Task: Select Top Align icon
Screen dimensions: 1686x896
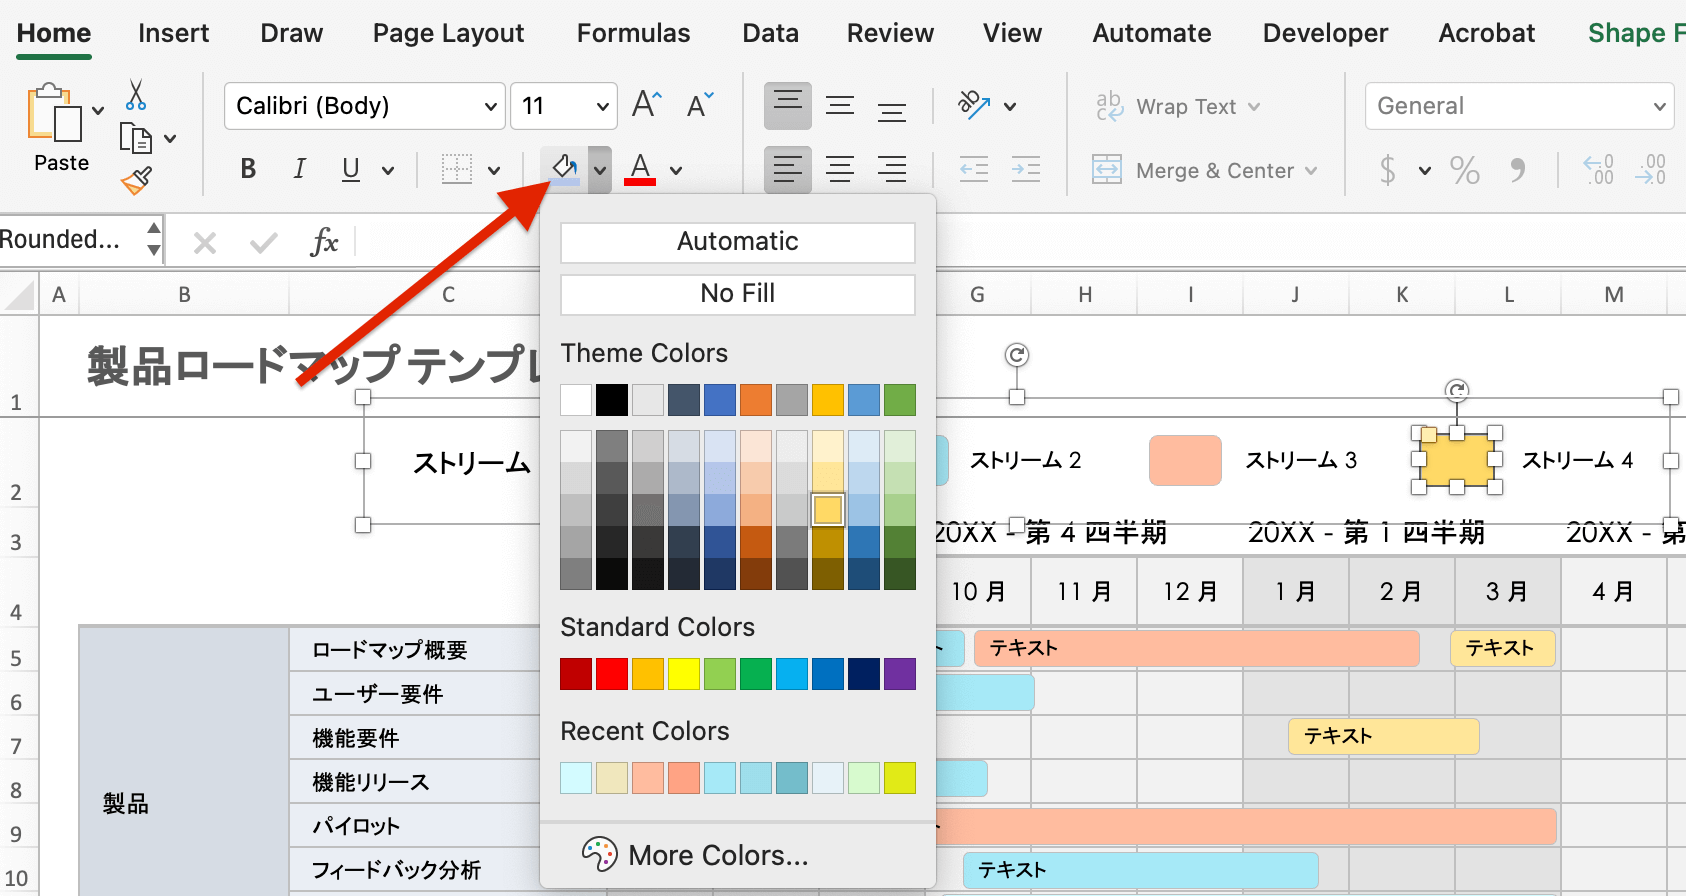Action: coord(788,105)
